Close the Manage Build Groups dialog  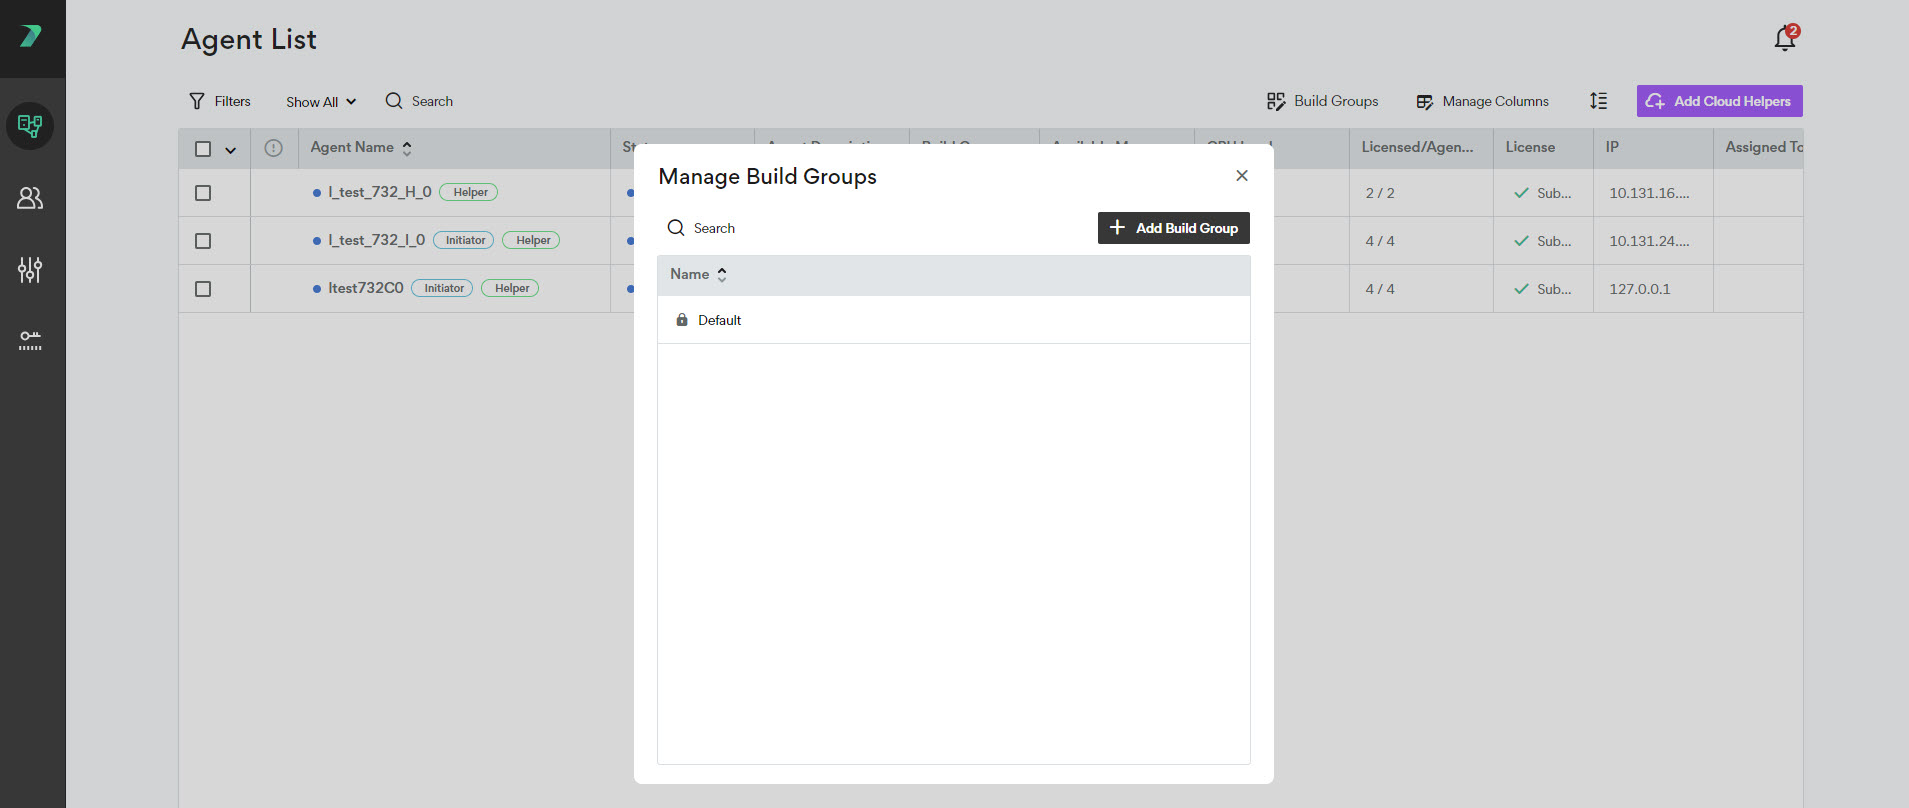[x=1242, y=176]
